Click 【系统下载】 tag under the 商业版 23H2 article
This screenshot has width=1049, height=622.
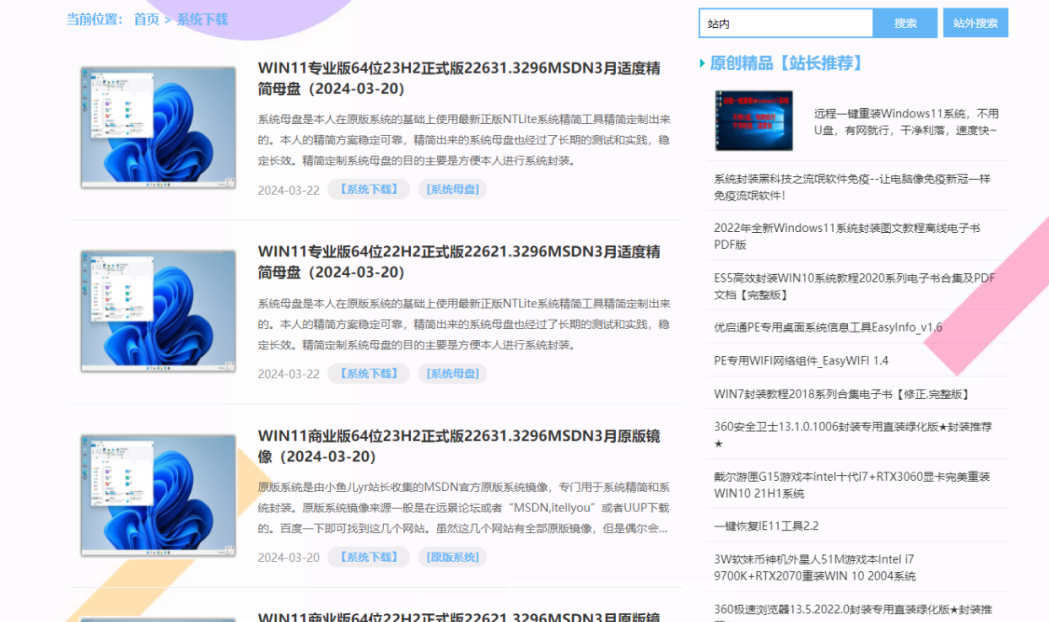pyautogui.click(x=369, y=557)
